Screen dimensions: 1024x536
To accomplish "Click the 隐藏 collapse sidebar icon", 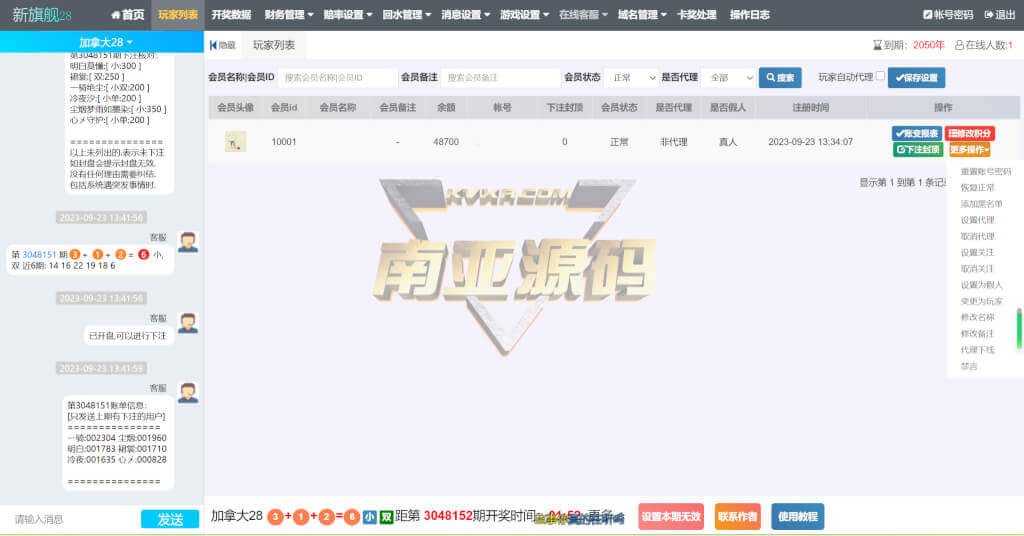I will pyautogui.click(x=214, y=45).
